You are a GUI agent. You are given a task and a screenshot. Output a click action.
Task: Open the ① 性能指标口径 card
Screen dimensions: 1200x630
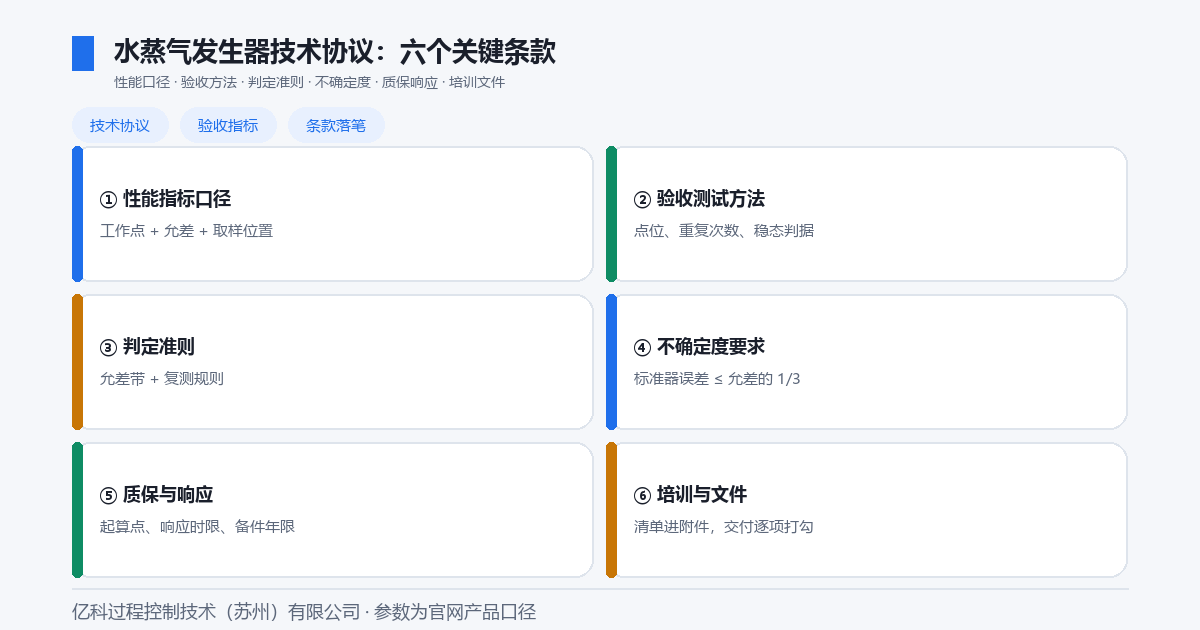(333, 214)
